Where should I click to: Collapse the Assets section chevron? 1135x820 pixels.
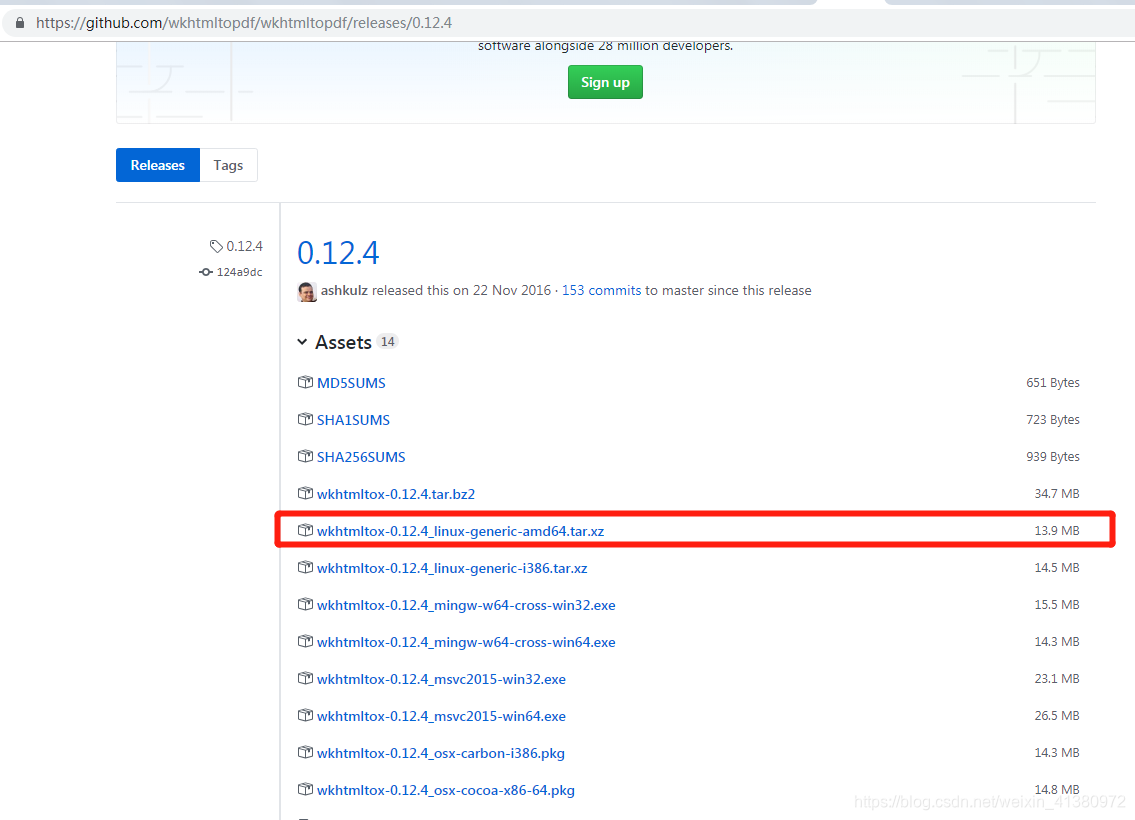(302, 342)
